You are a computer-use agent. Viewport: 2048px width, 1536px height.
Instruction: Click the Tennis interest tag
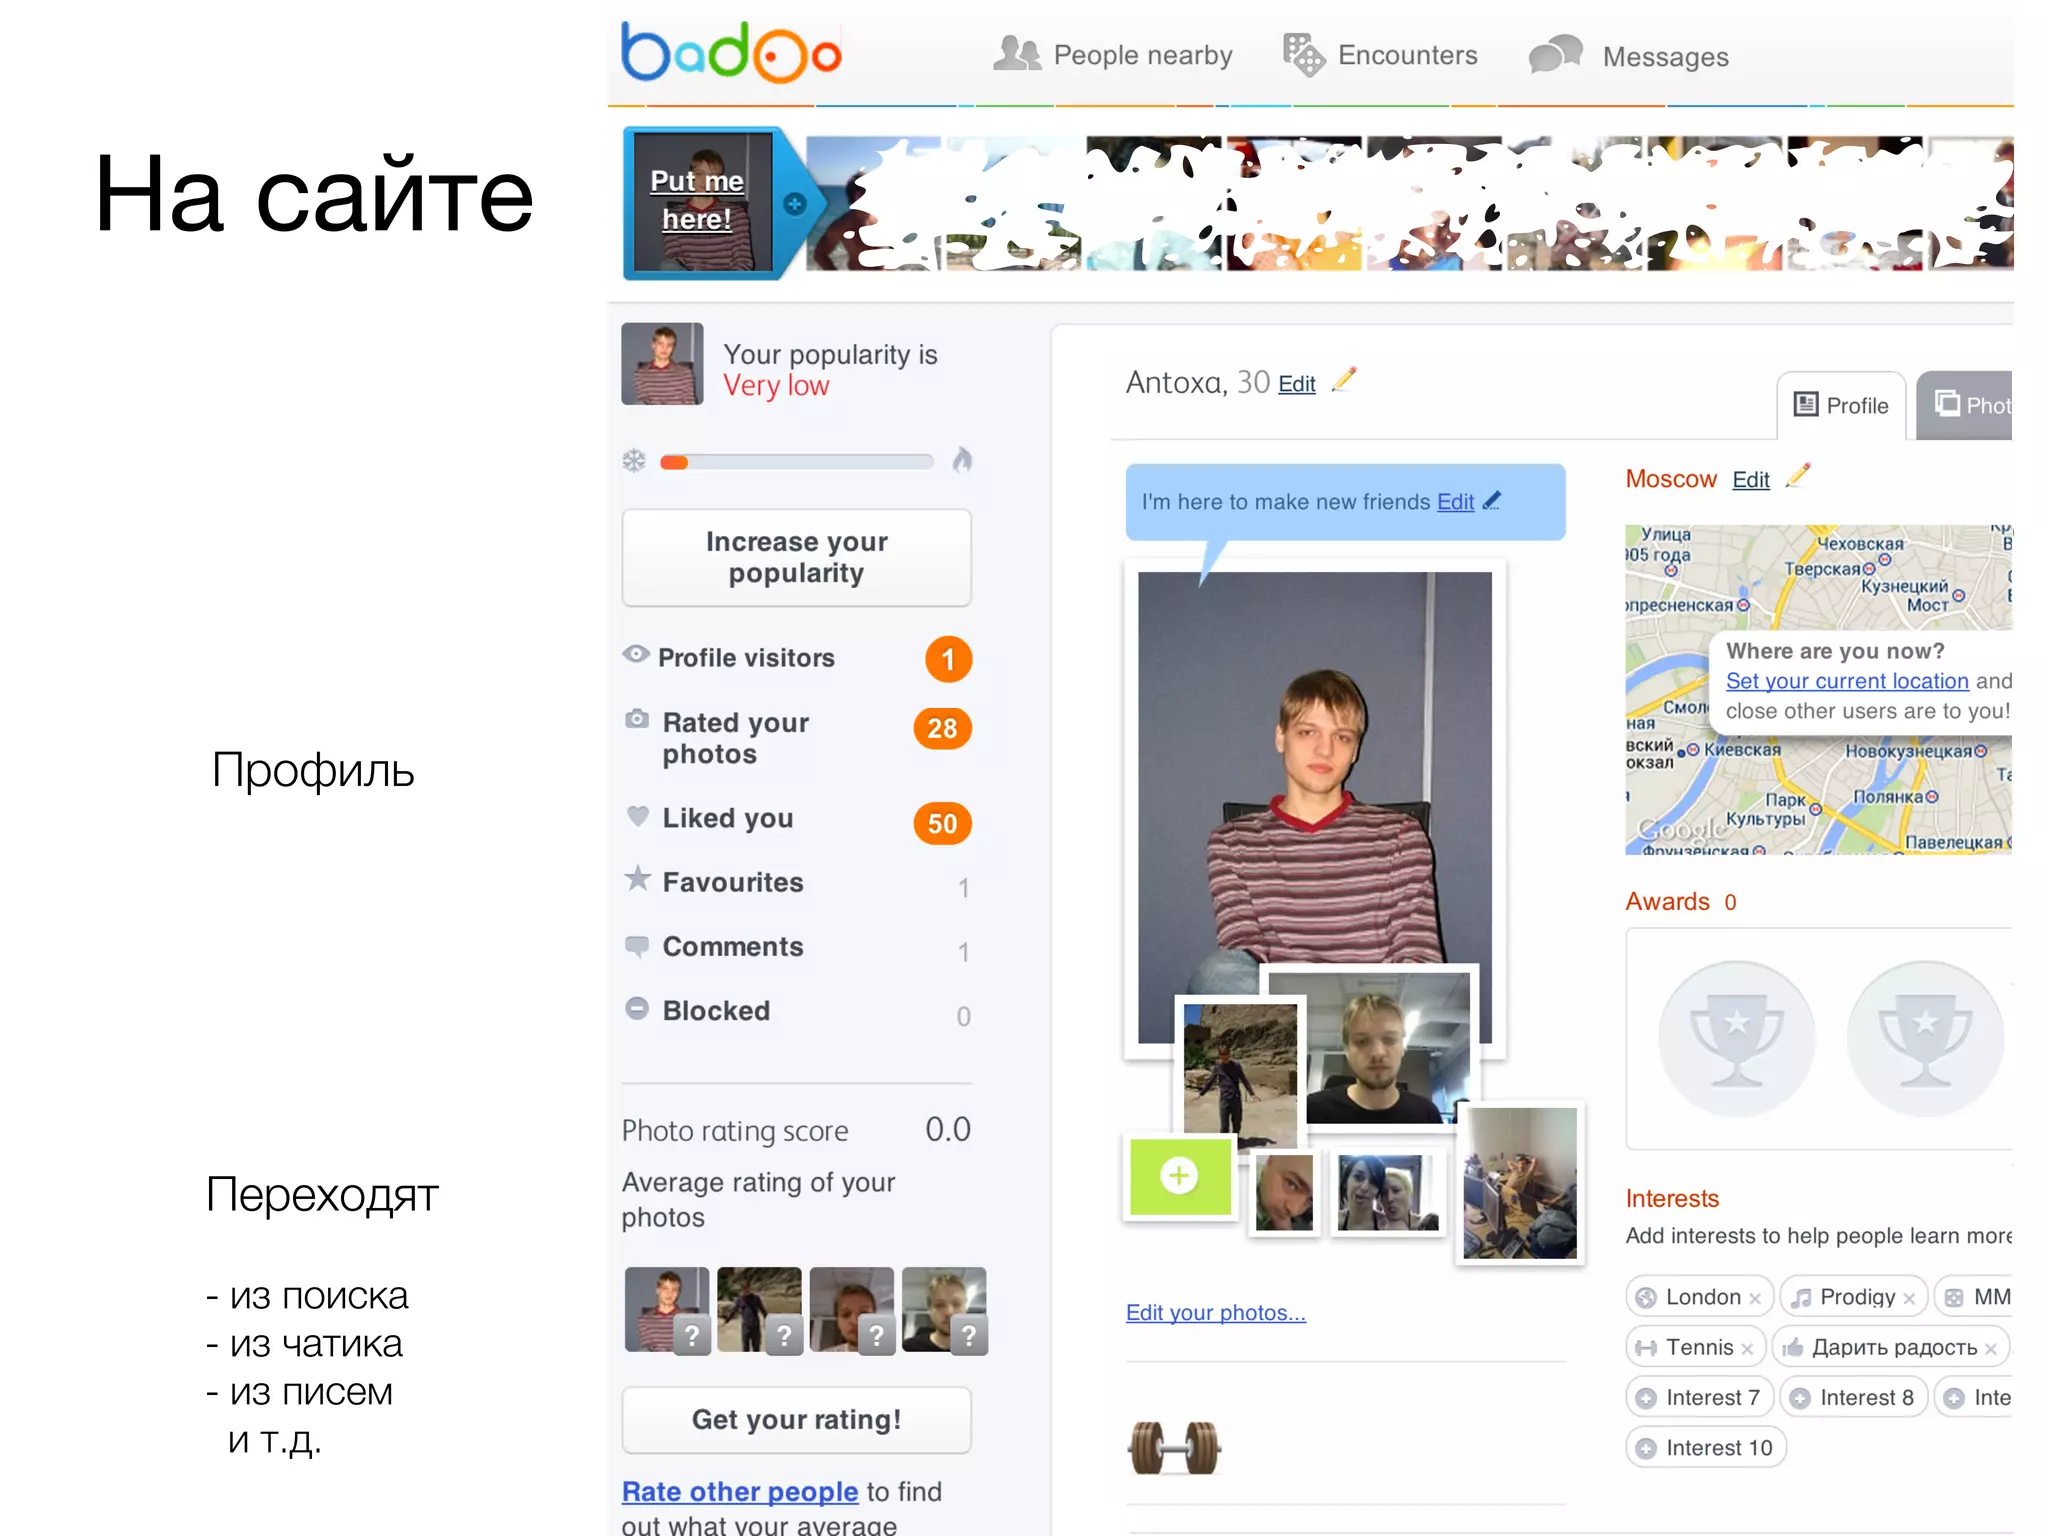[1695, 1347]
